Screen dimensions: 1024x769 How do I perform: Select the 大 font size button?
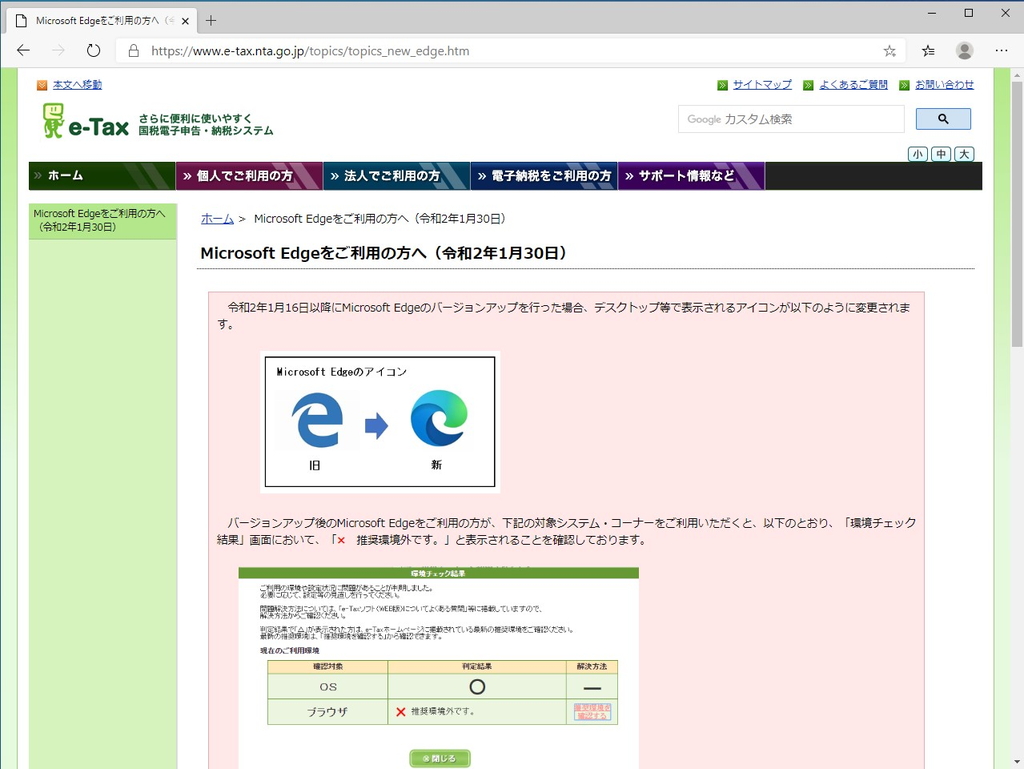(x=963, y=154)
